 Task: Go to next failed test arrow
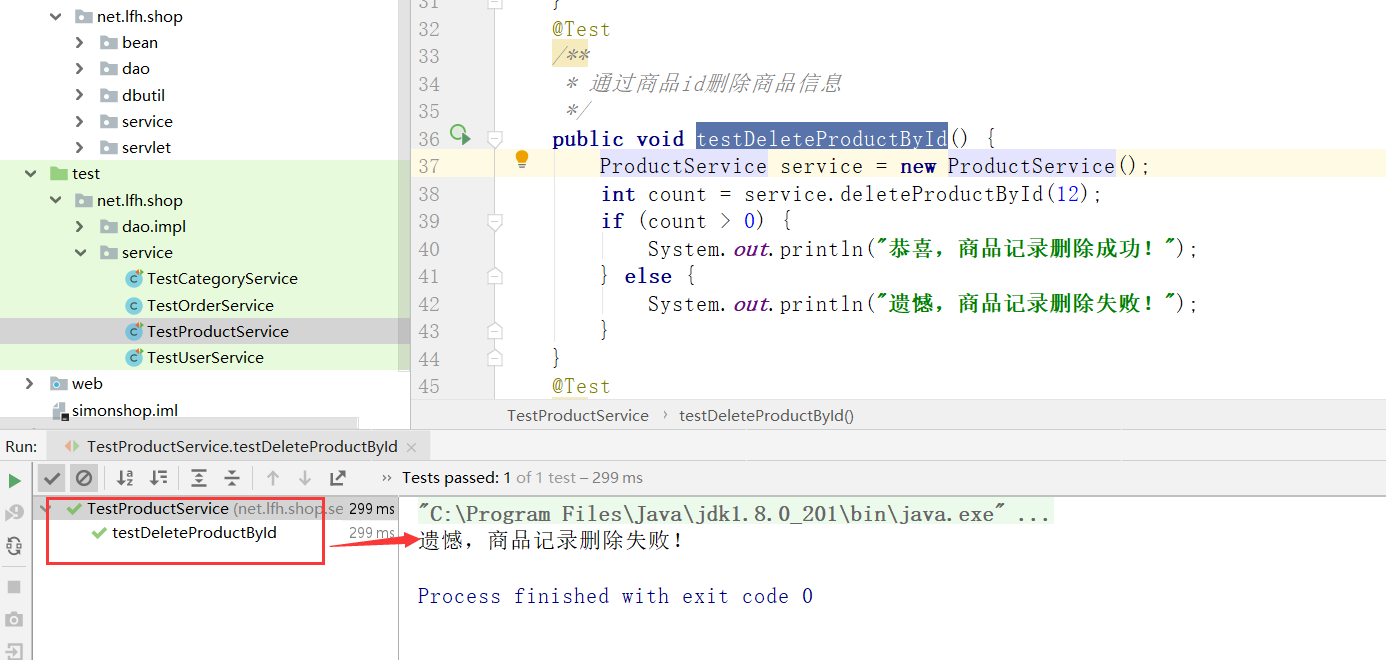point(305,478)
